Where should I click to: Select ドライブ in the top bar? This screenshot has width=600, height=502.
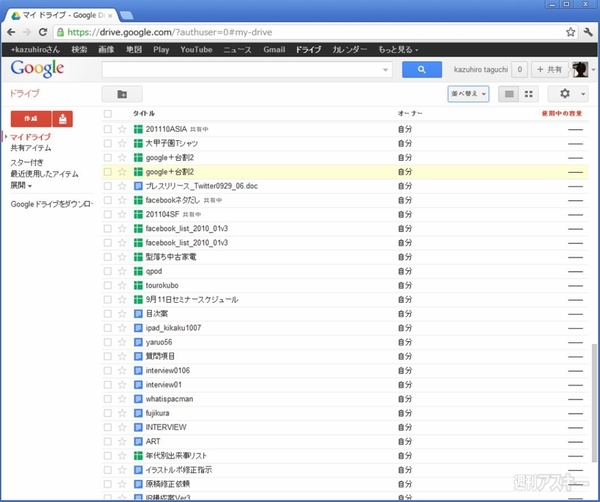coord(308,50)
